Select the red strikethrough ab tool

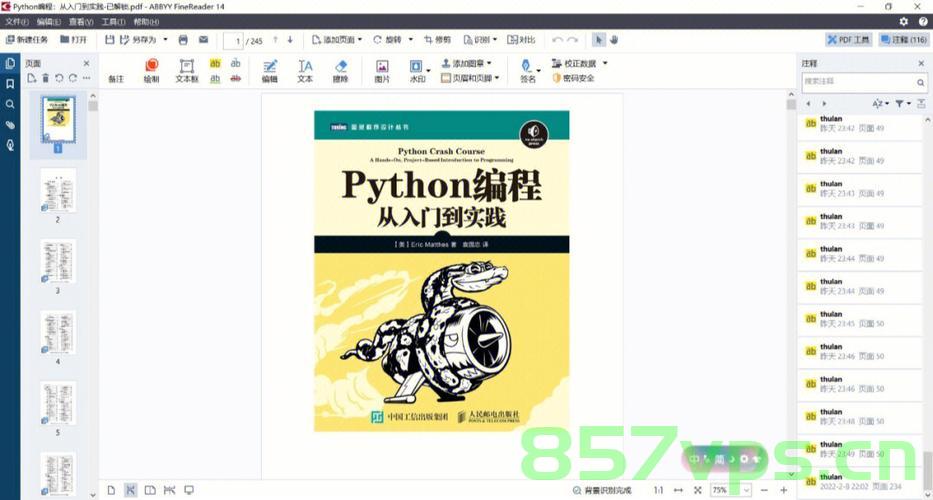tap(236, 79)
